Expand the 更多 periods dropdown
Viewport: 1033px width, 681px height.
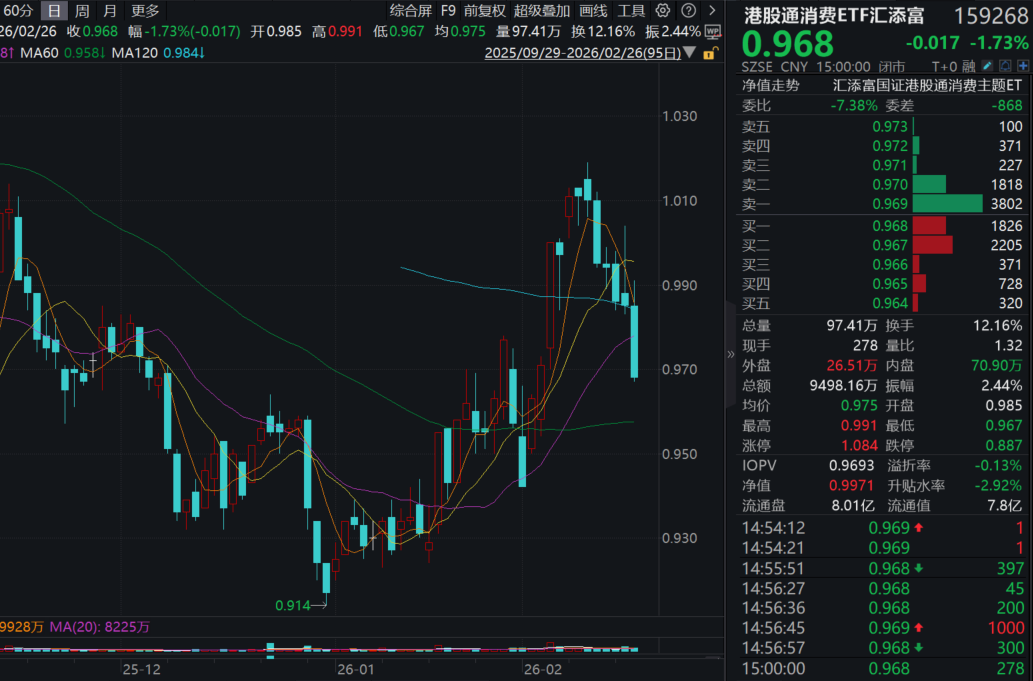click(144, 11)
